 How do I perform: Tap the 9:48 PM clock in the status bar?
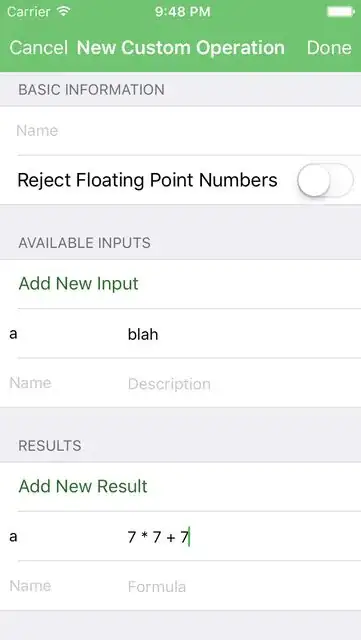coord(183,12)
